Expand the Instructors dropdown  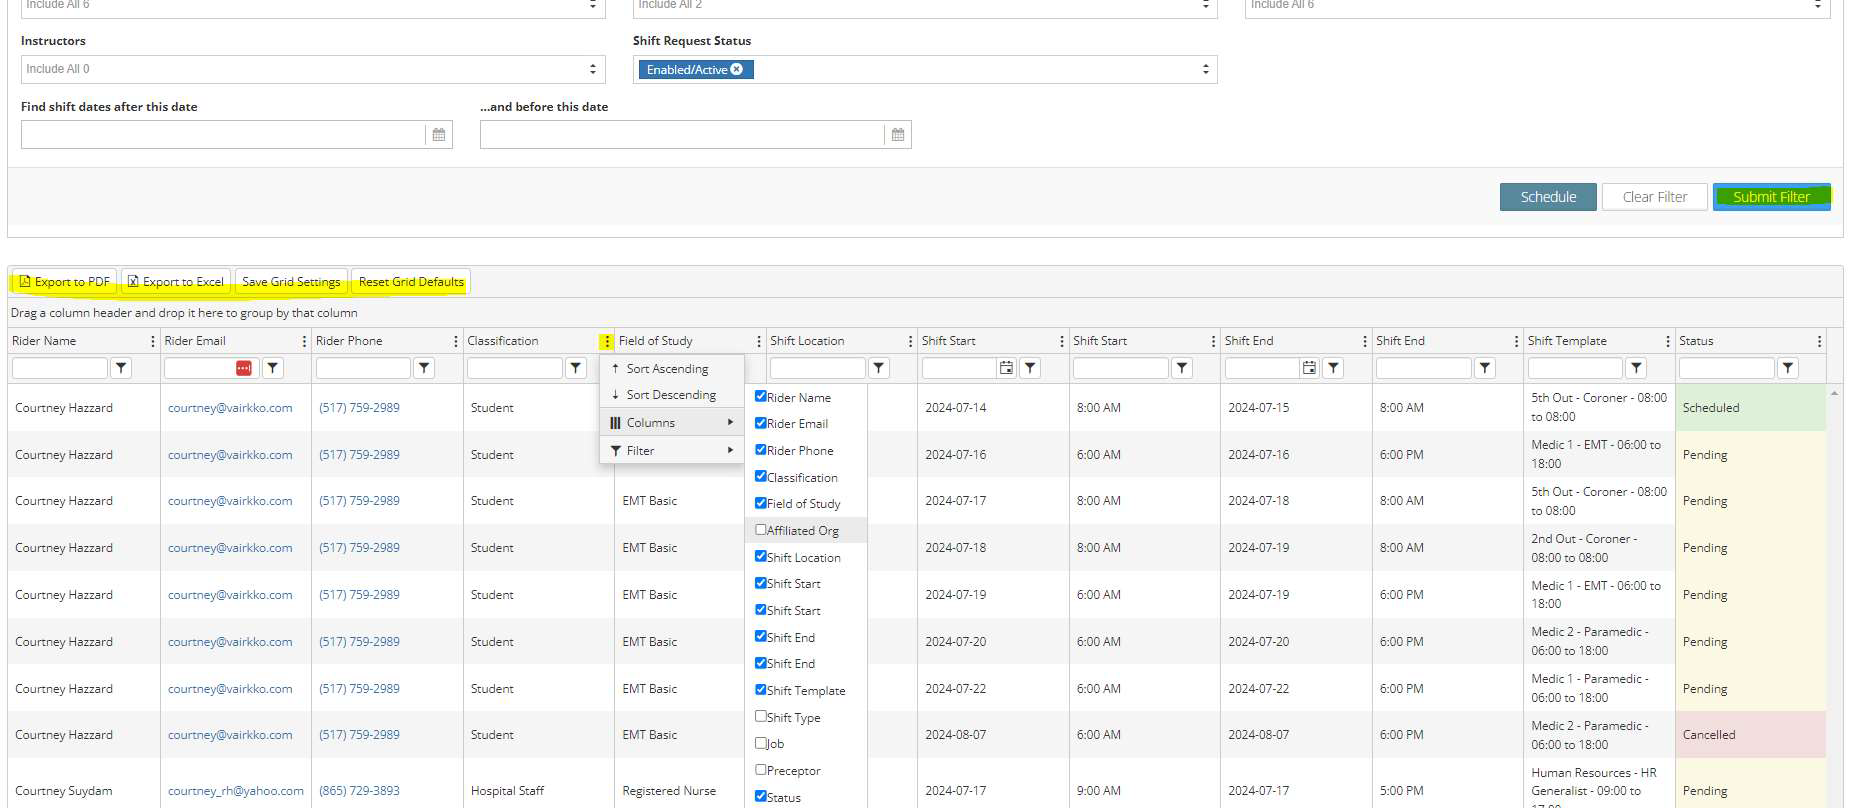(x=592, y=69)
